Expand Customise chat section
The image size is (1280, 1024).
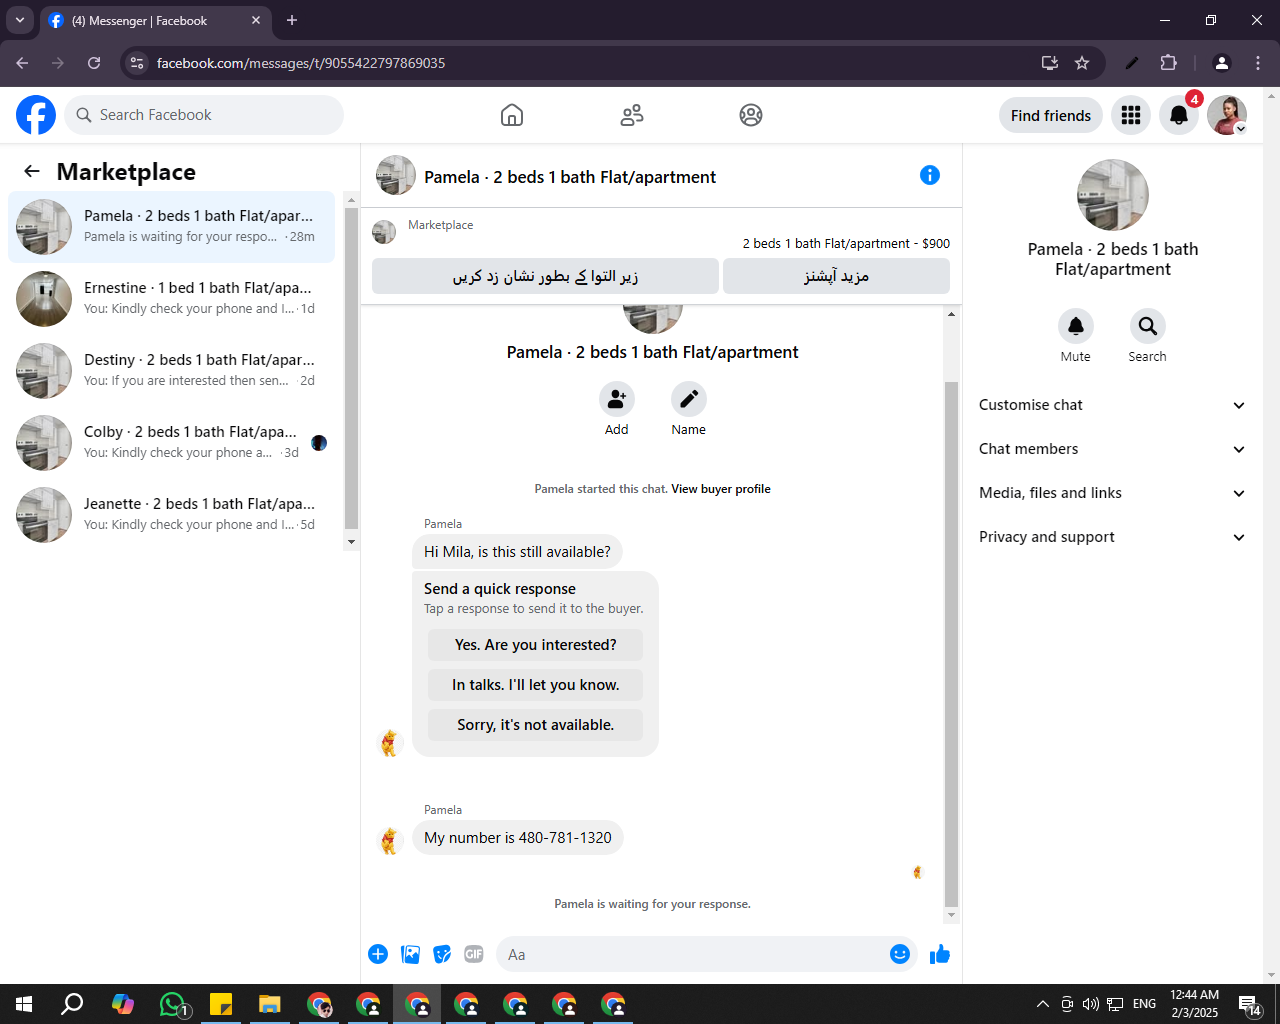(1112, 405)
